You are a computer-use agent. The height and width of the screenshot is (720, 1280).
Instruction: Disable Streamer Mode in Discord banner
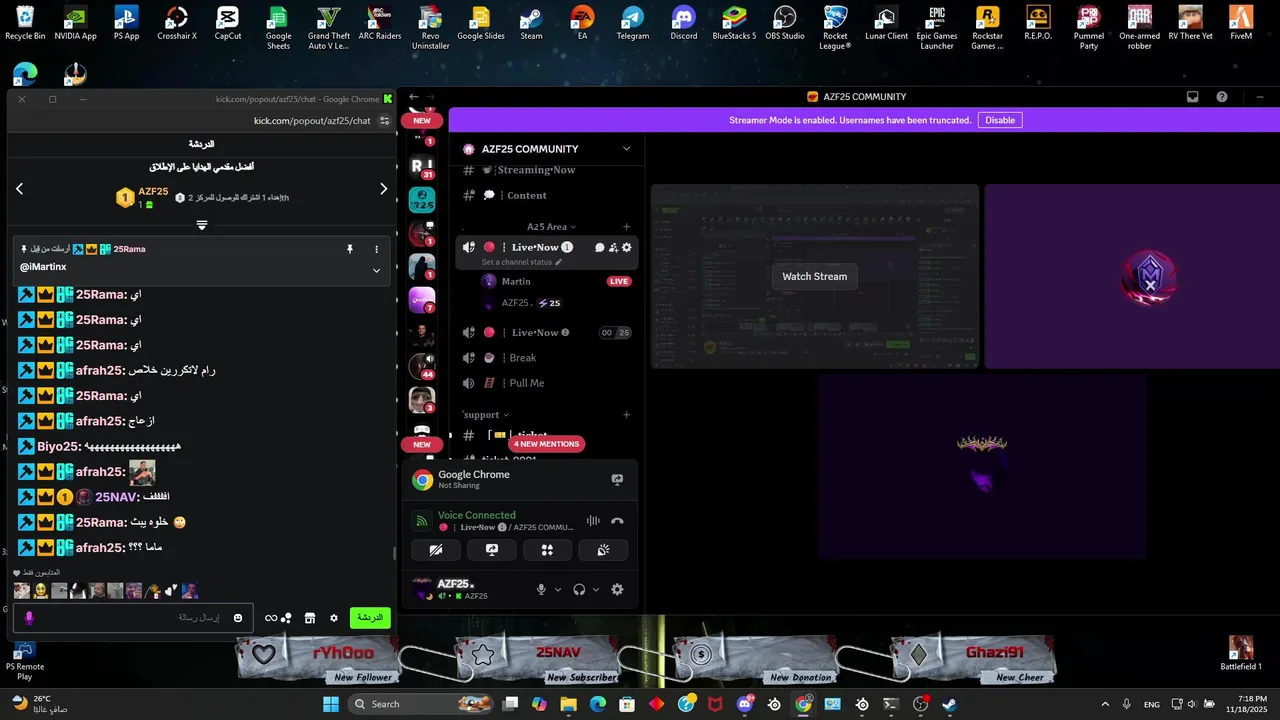1000,120
